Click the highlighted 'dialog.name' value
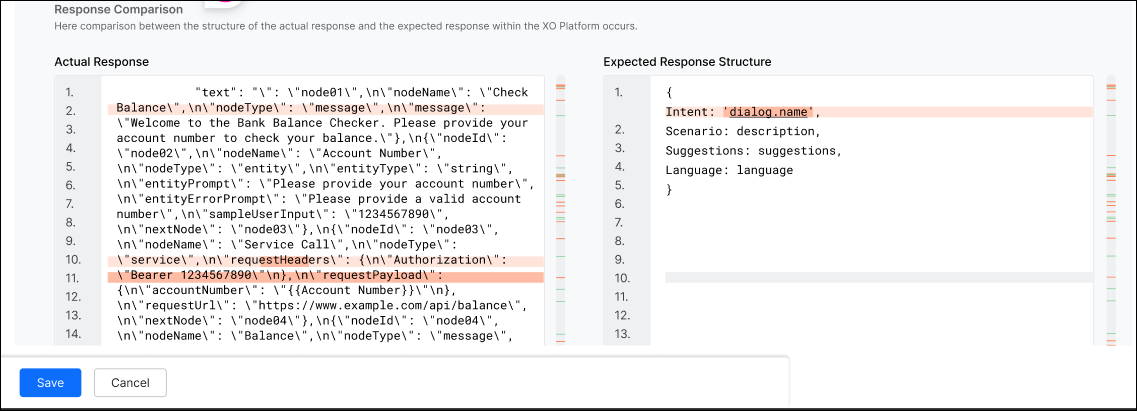This screenshot has width=1137, height=411. click(x=770, y=112)
